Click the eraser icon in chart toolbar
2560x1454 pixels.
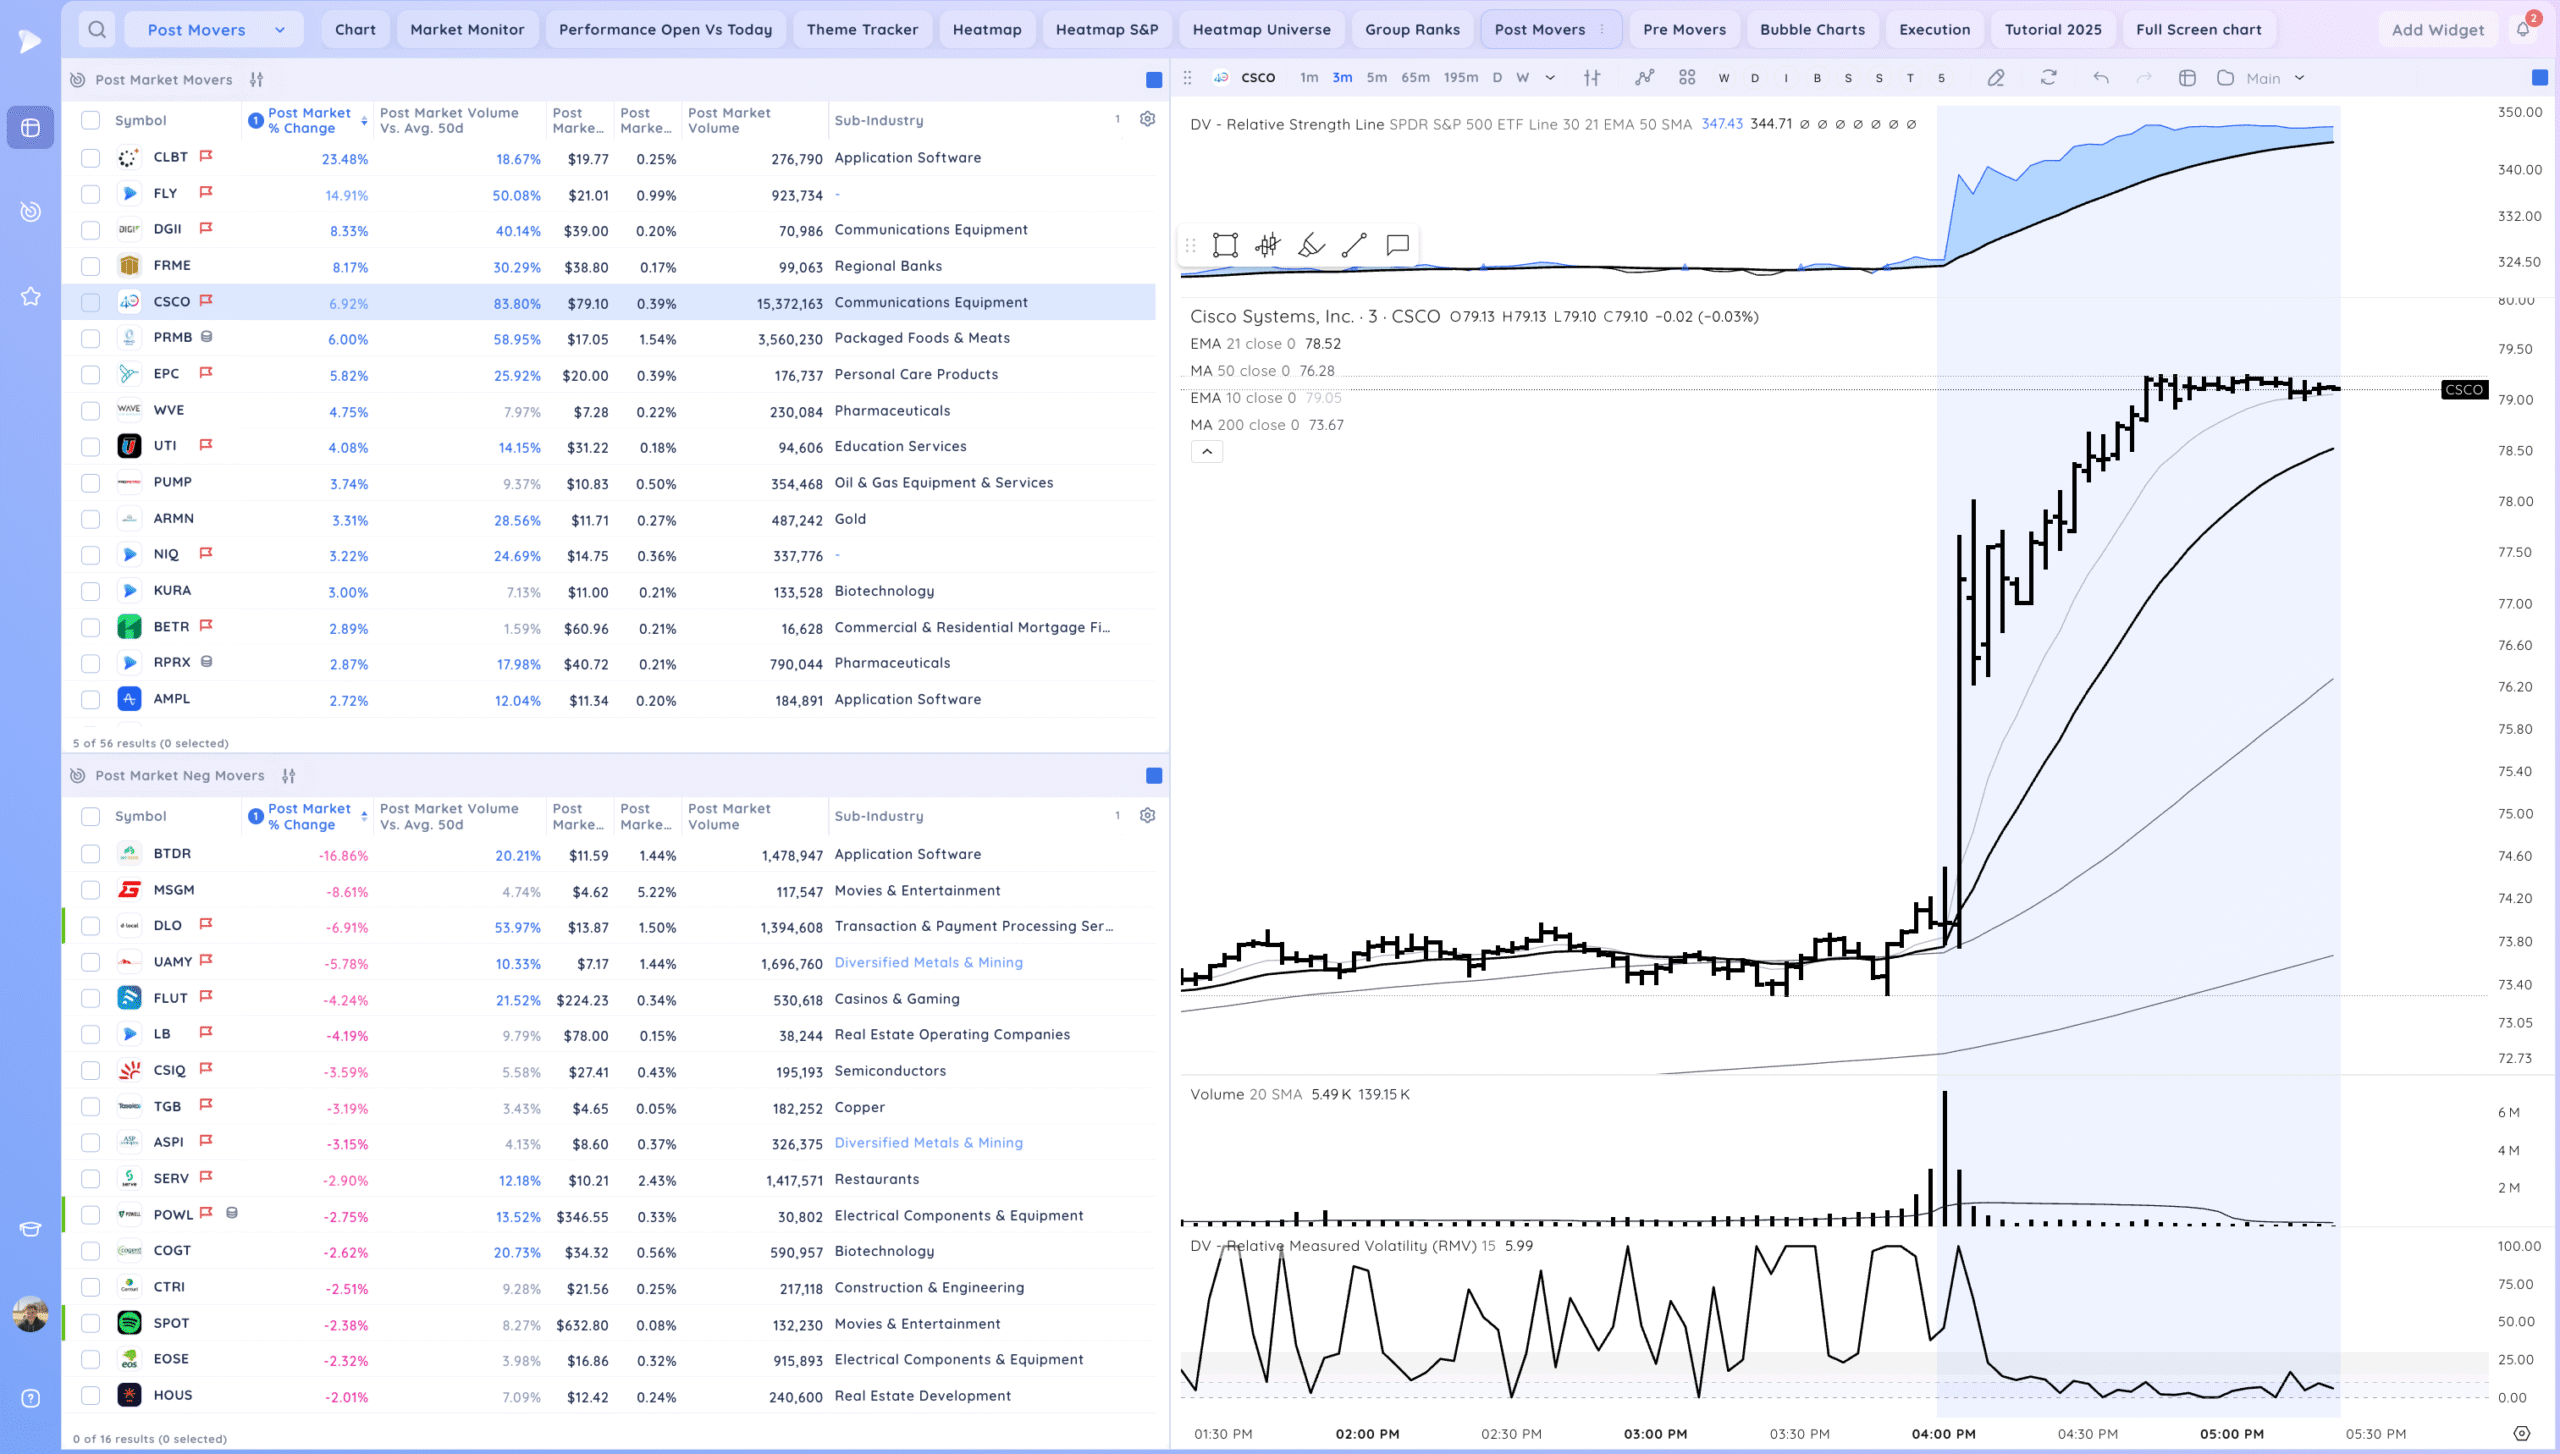click(1996, 78)
